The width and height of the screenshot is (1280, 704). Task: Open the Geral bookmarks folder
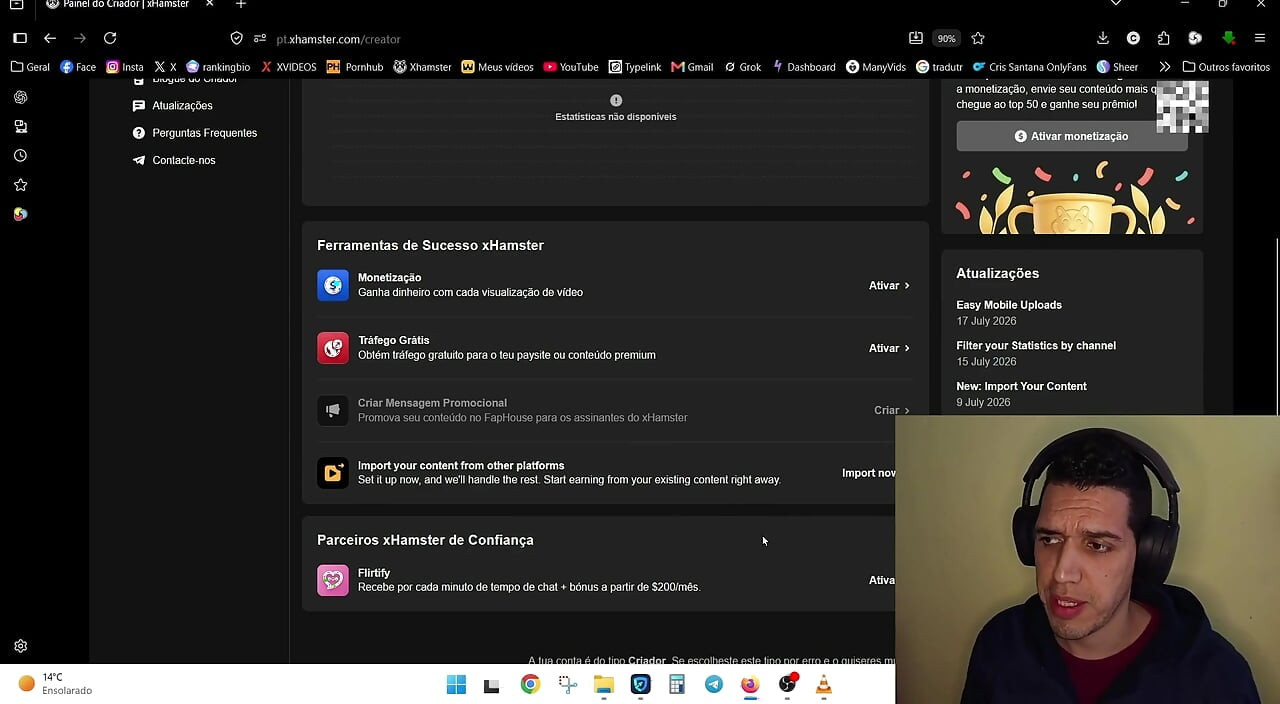pyautogui.click(x=30, y=67)
